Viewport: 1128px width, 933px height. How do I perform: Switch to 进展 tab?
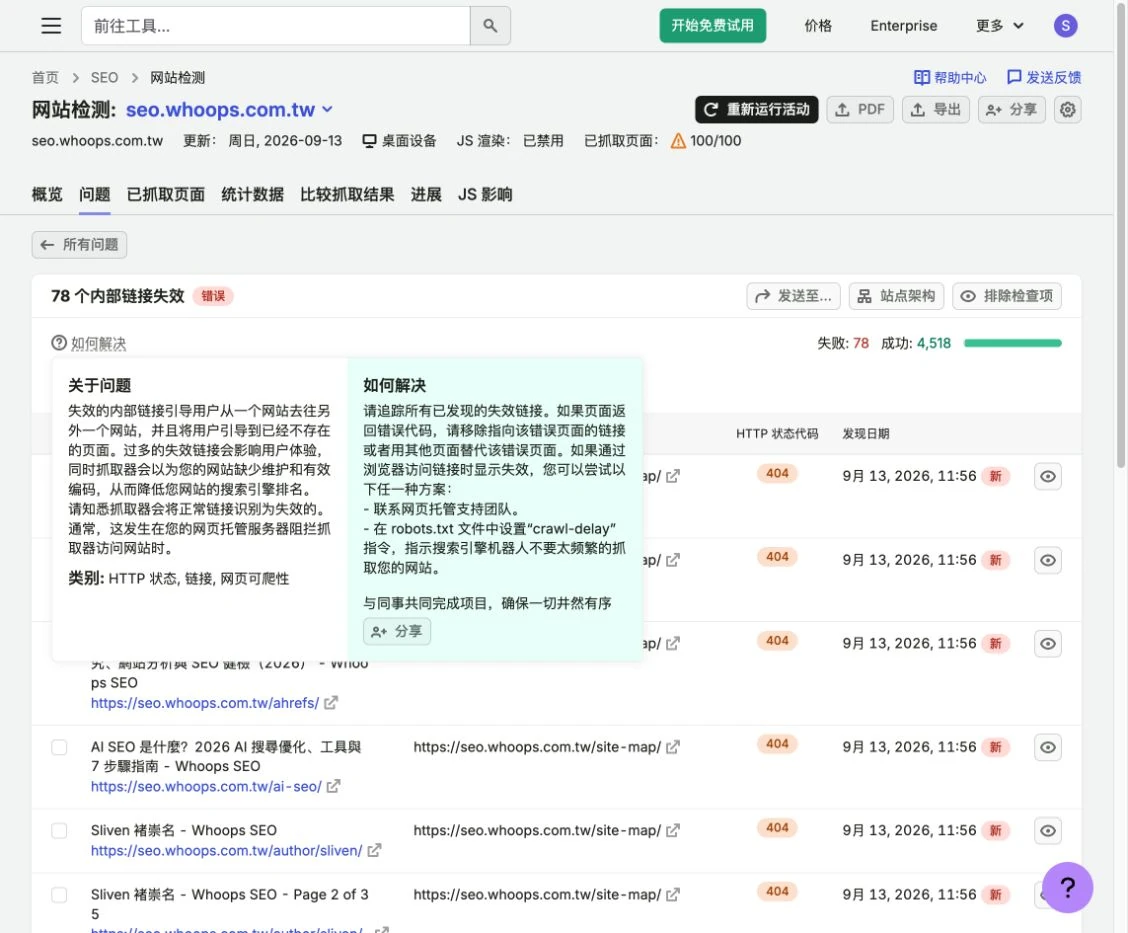click(426, 194)
